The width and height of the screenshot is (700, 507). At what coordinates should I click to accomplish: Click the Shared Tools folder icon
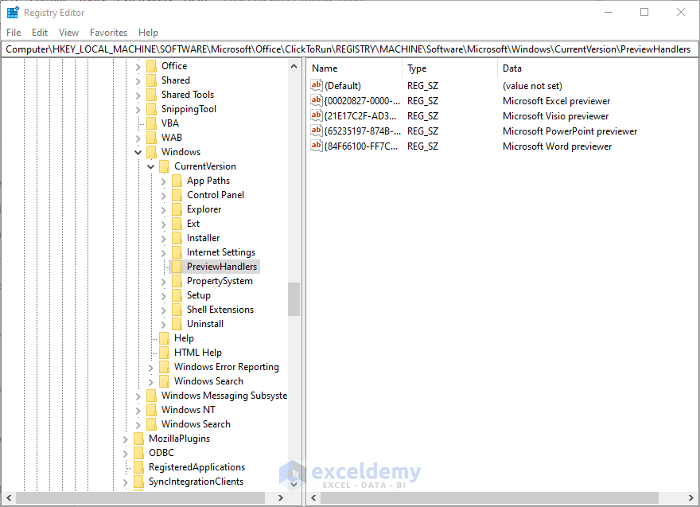click(x=152, y=95)
